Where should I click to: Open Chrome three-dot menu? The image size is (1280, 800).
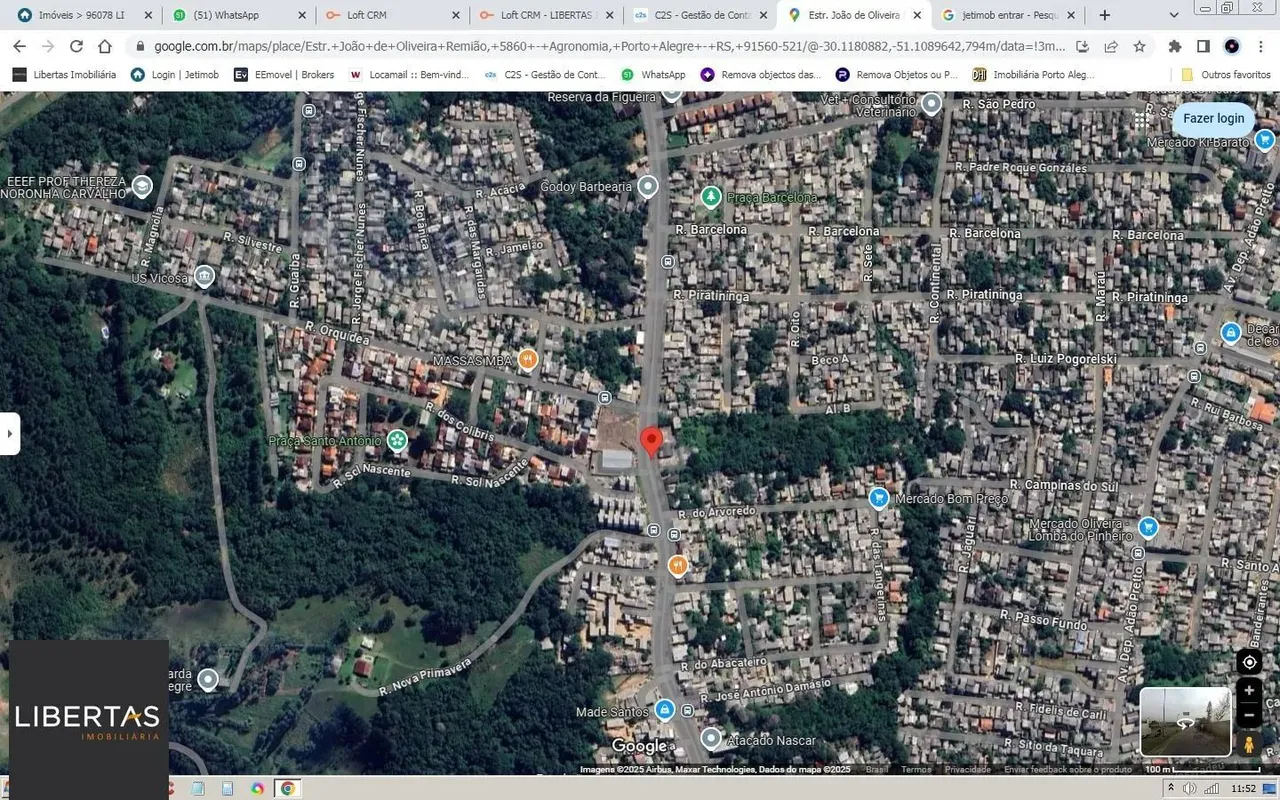1259,46
